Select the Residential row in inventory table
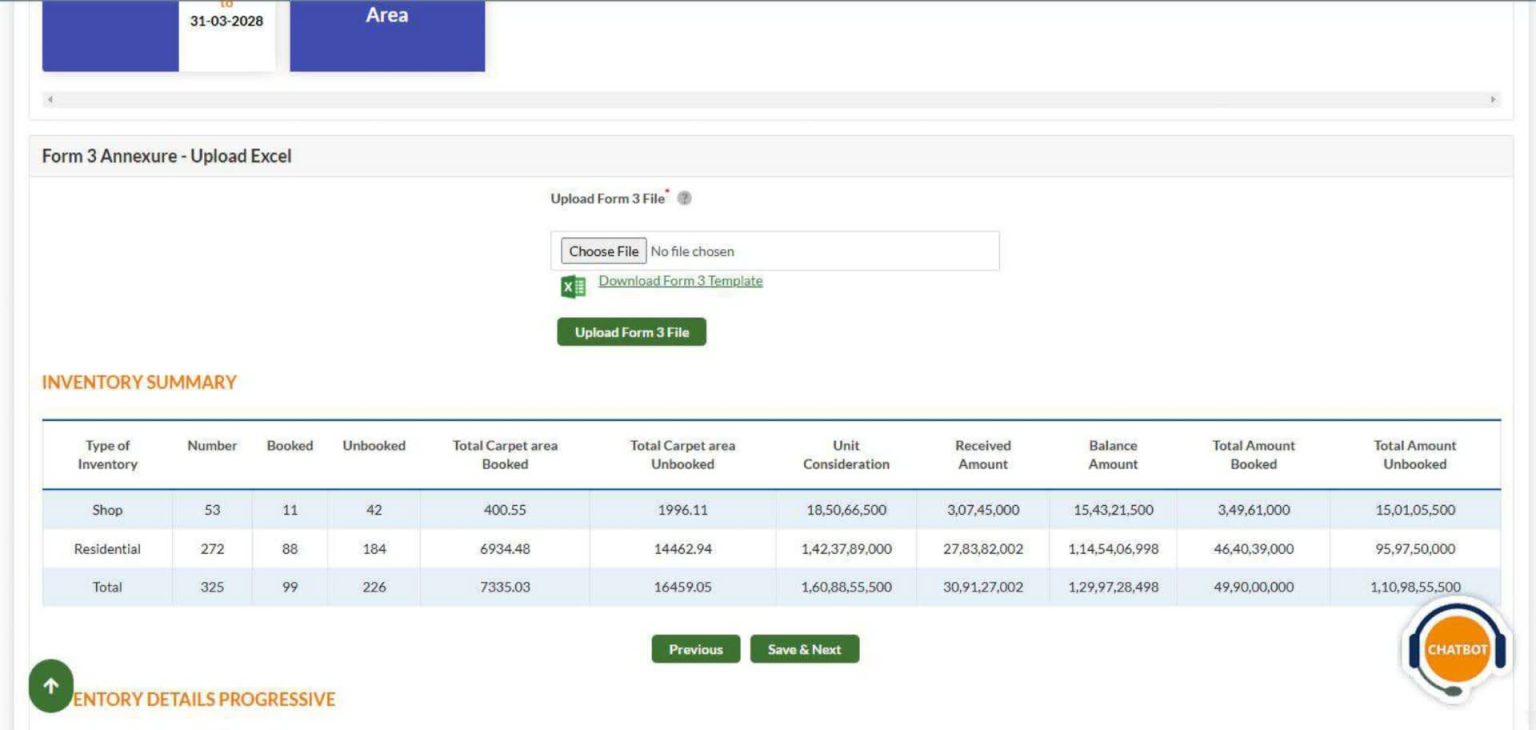This screenshot has height=730, width=1536. pos(107,549)
